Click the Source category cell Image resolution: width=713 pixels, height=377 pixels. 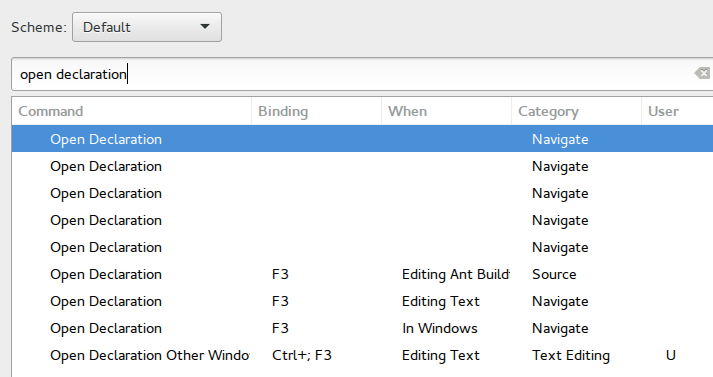point(554,274)
